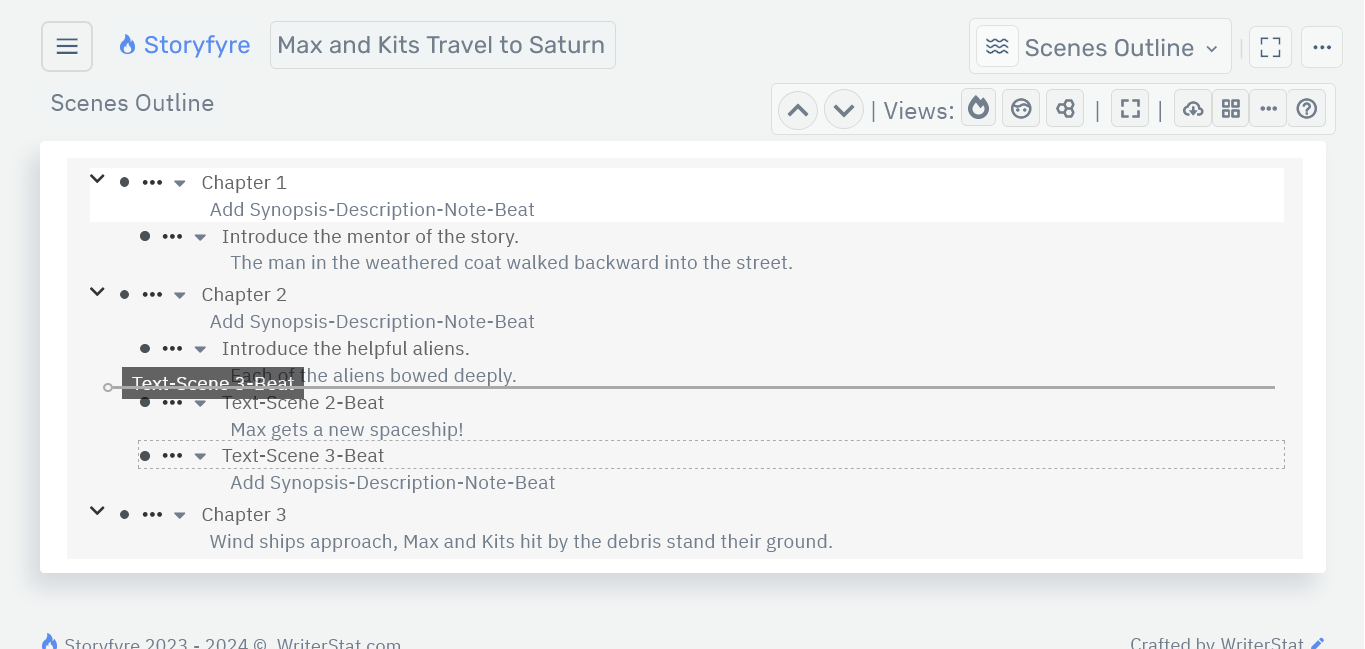Viewport: 1365px width, 649px height.
Task: Click the cloud download icon
Action: pyautogui.click(x=1193, y=109)
